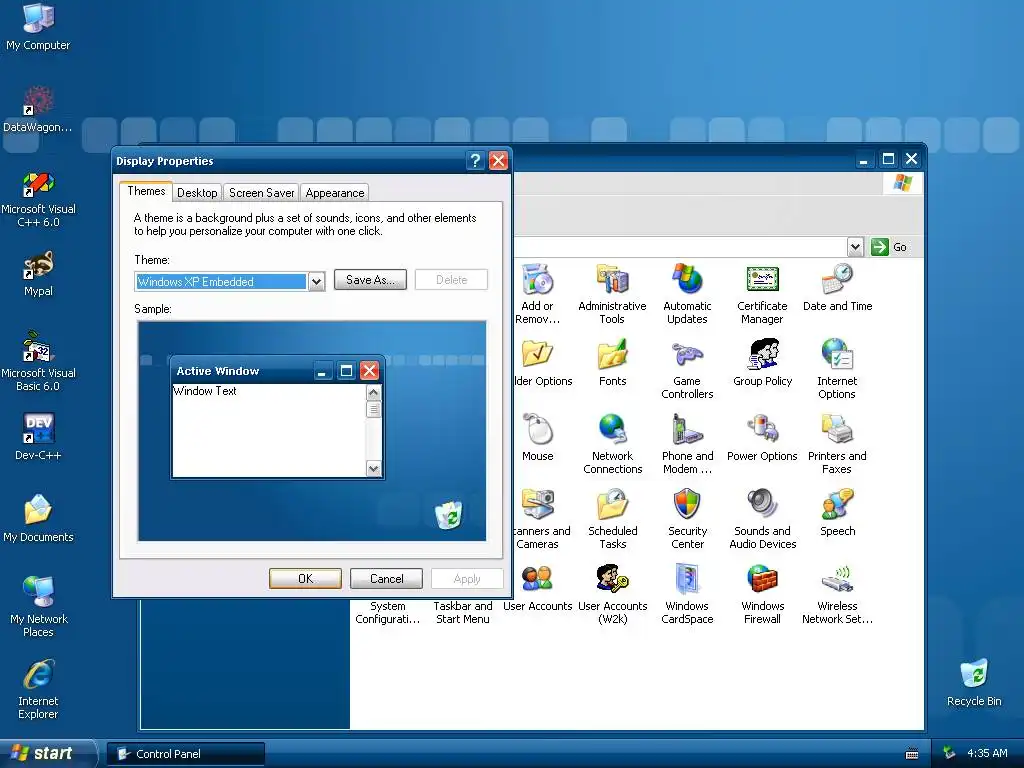1024x768 pixels.
Task: Click Display Properties help question mark
Action: 475,161
